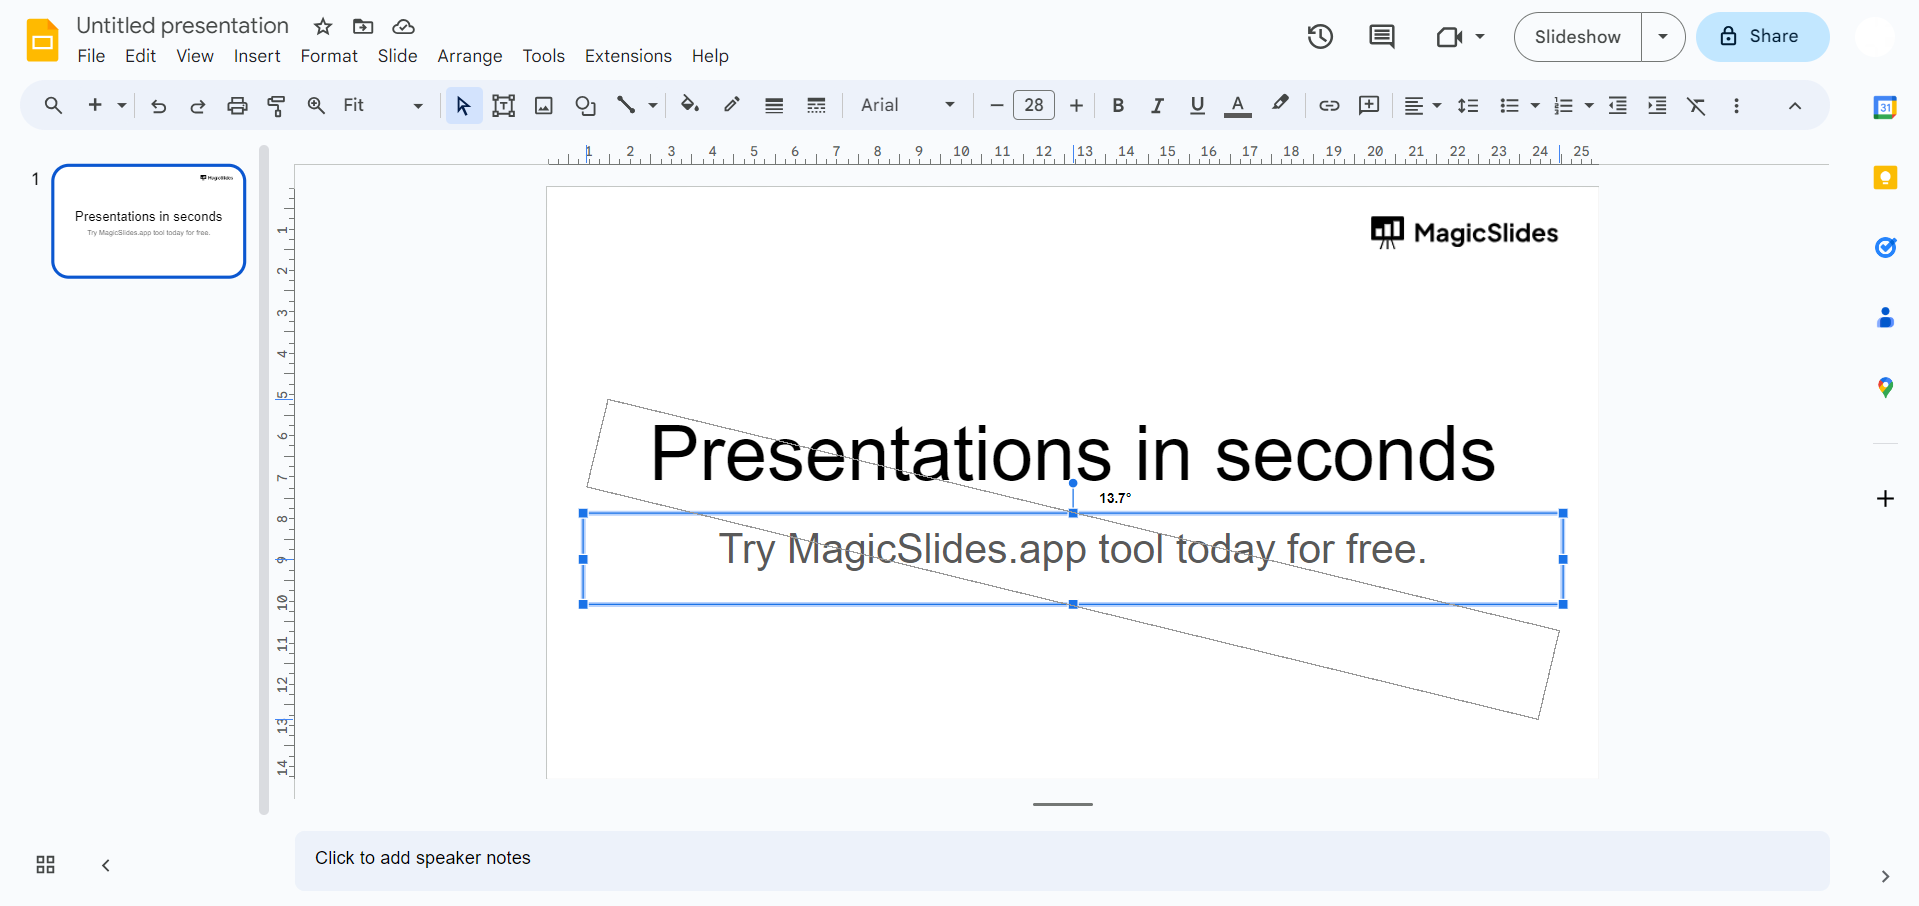Expand the Fit zoom dropdown
Image resolution: width=1919 pixels, height=906 pixels.
pyautogui.click(x=383, y=105)
